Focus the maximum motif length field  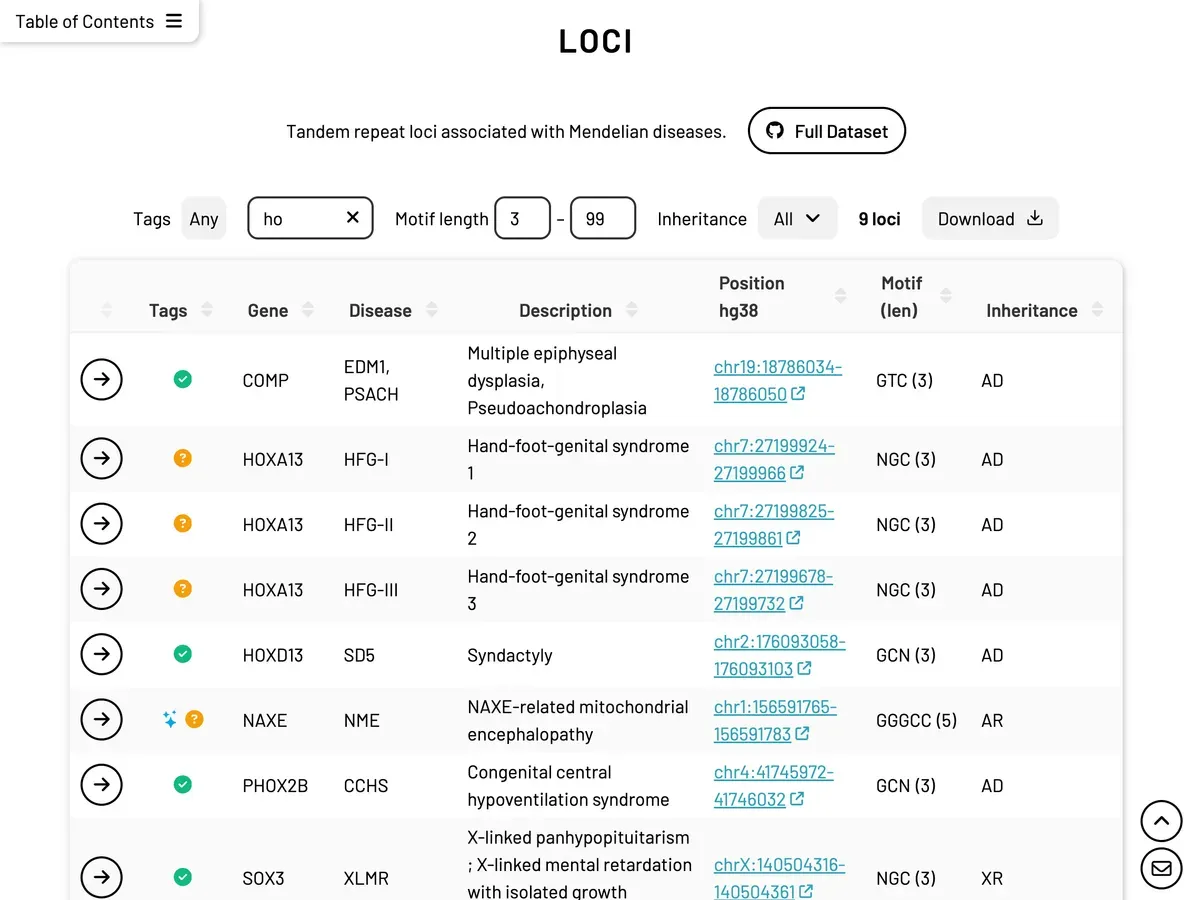coord(602,219)
